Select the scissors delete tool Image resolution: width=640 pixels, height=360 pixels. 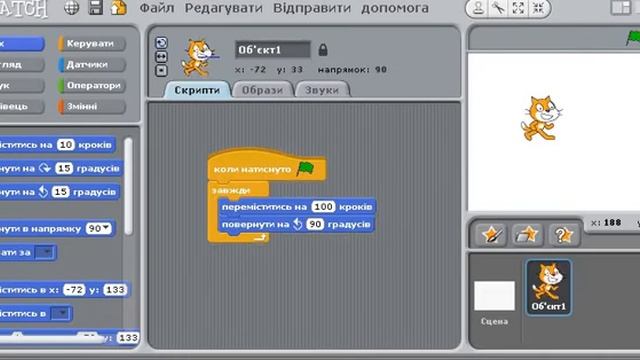[x=498, y=8]
